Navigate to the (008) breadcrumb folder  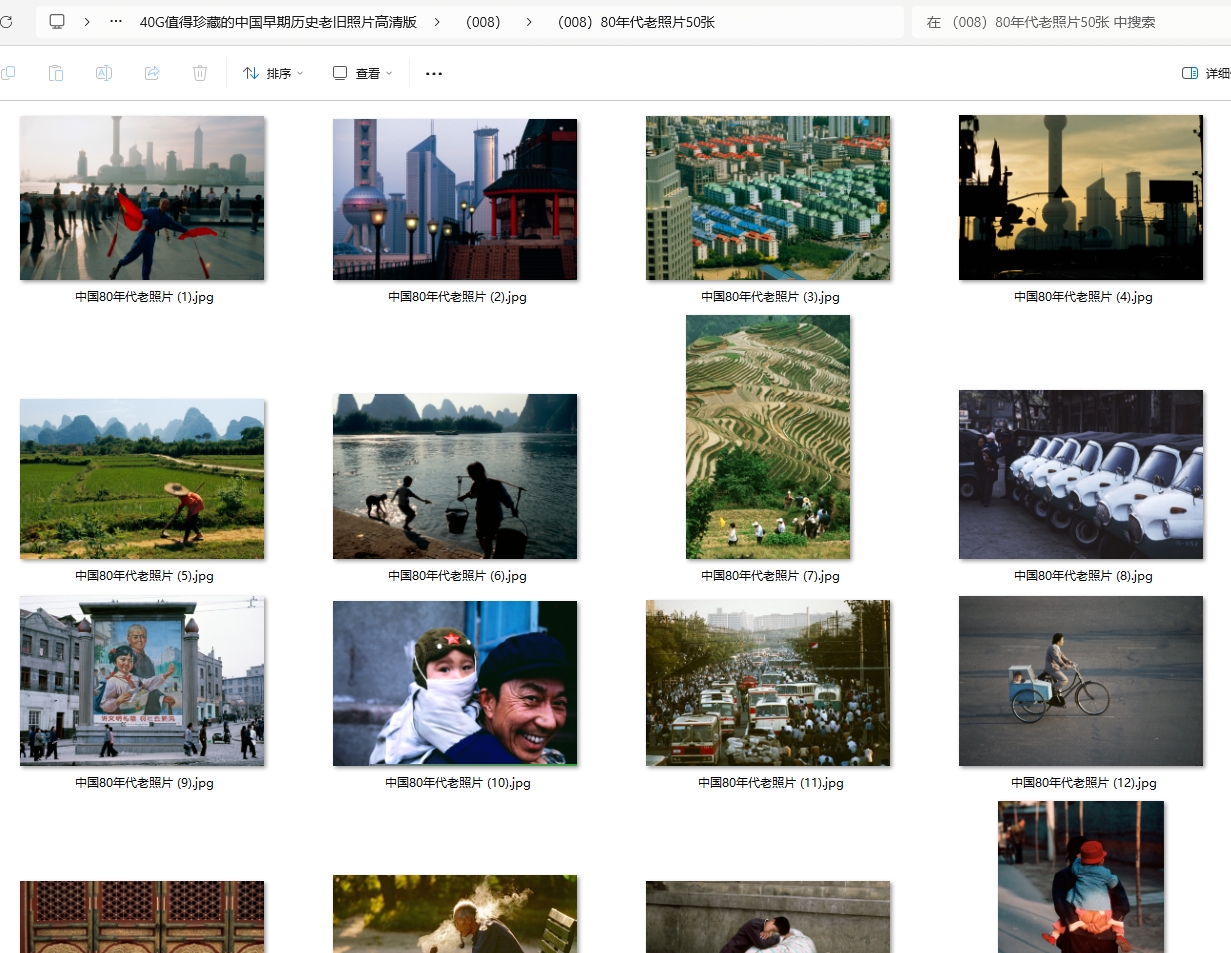point(483,22)
